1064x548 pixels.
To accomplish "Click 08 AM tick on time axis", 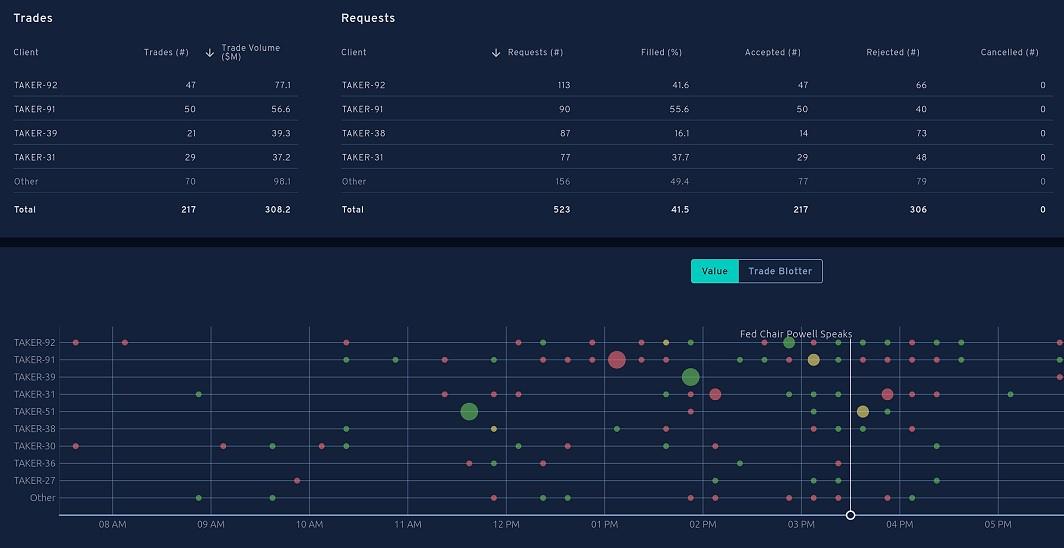I will point(113,525).
